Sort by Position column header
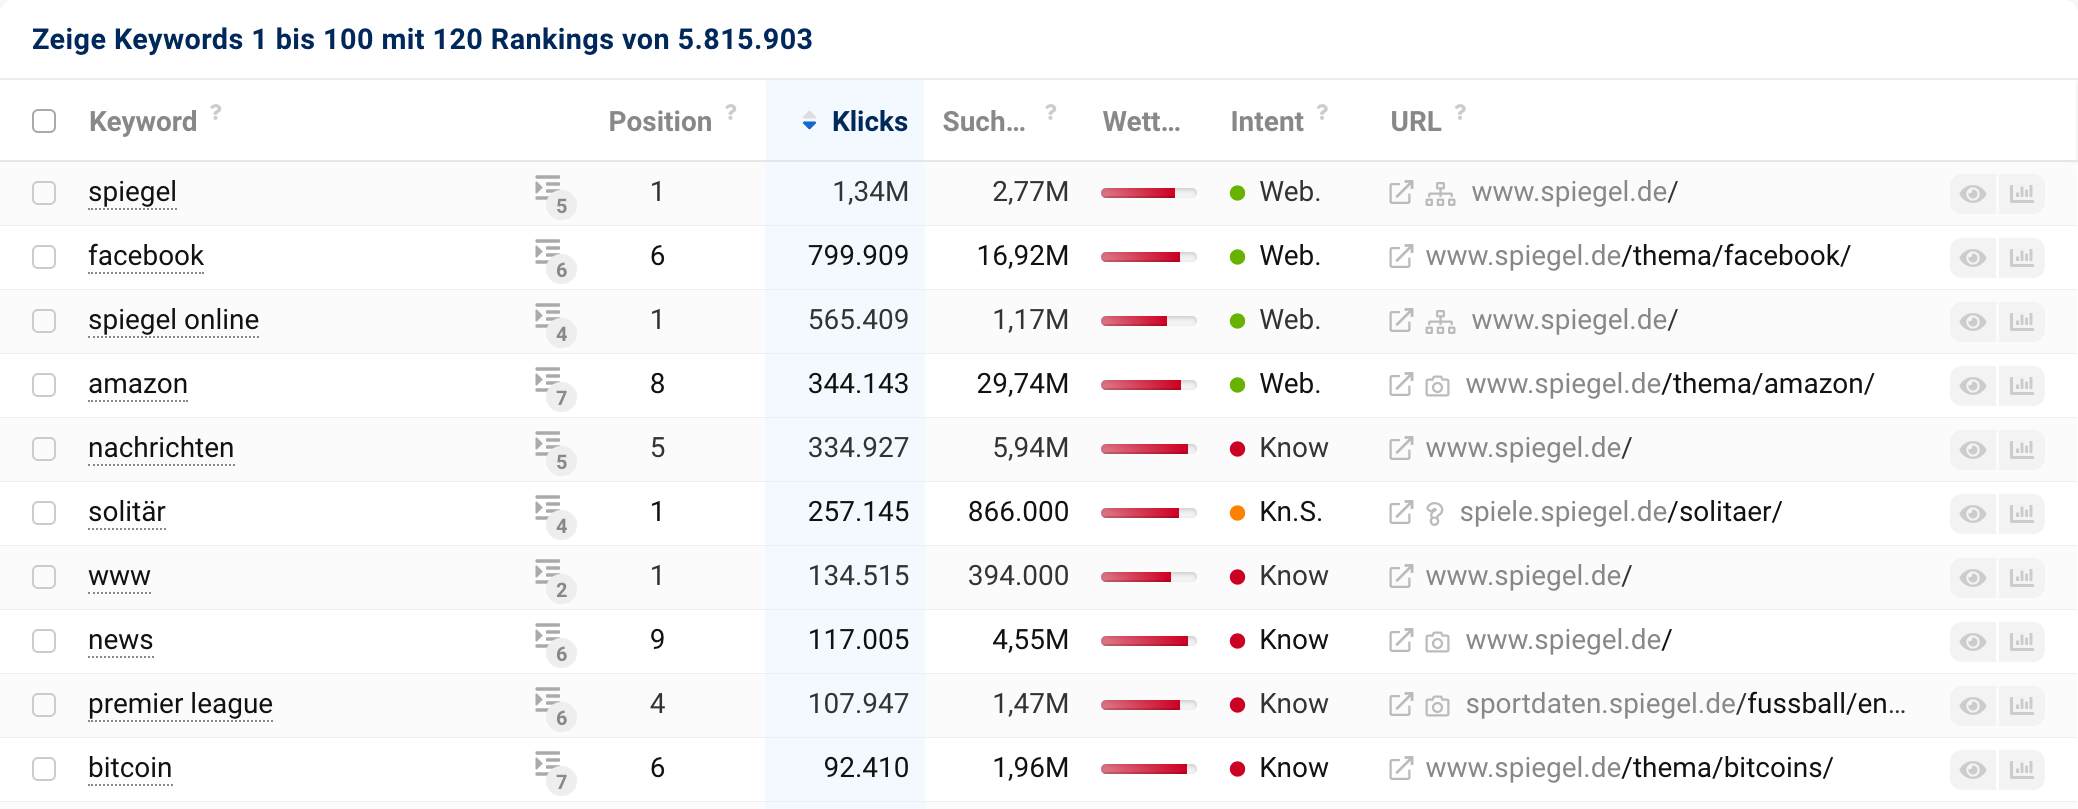2078x809 pixels. pos(660,122)
